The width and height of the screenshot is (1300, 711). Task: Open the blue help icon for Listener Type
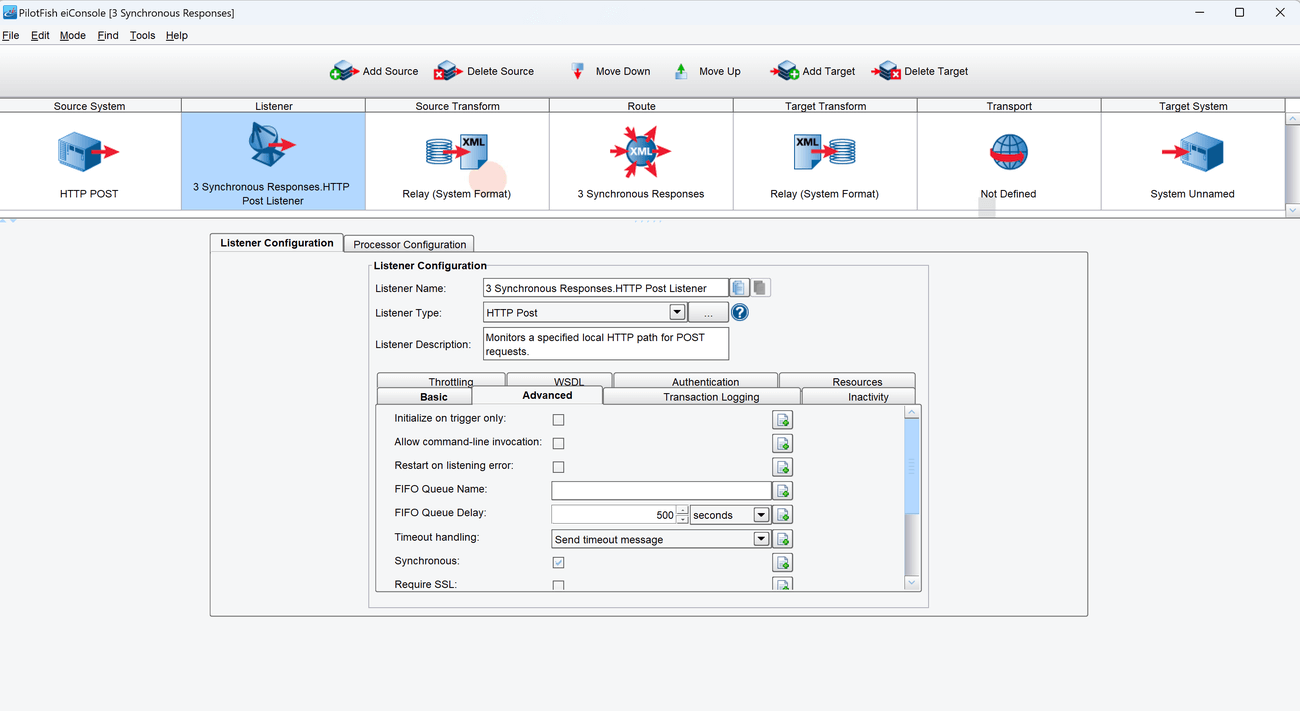tap(739, 313)
